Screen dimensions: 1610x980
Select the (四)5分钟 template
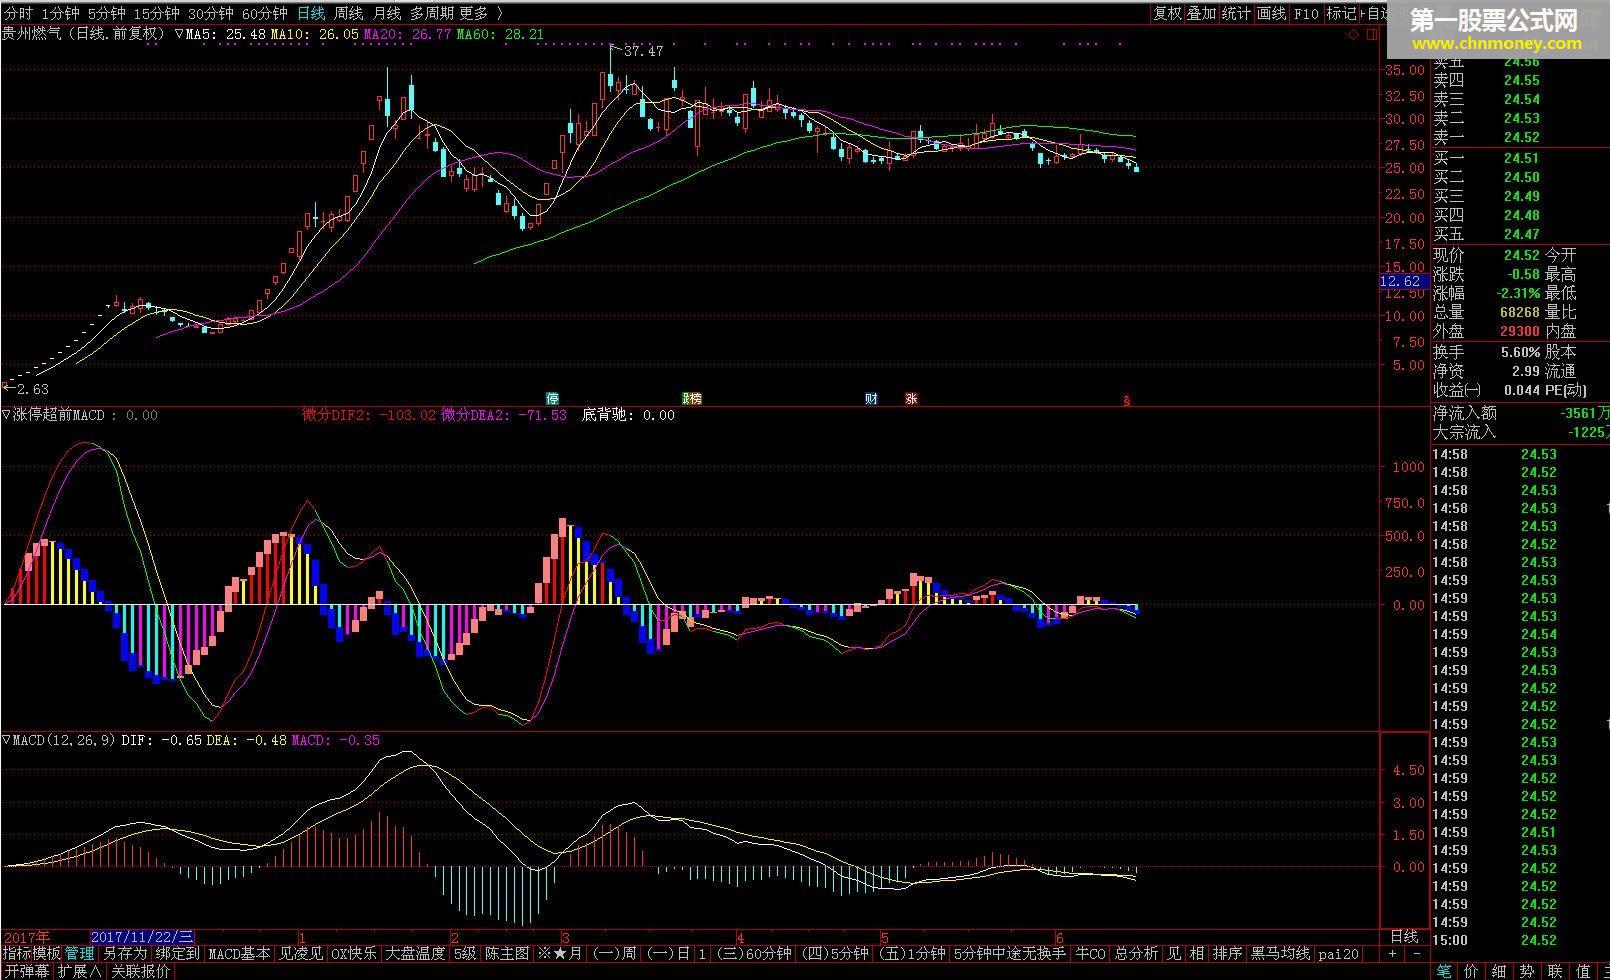(835, 954)
